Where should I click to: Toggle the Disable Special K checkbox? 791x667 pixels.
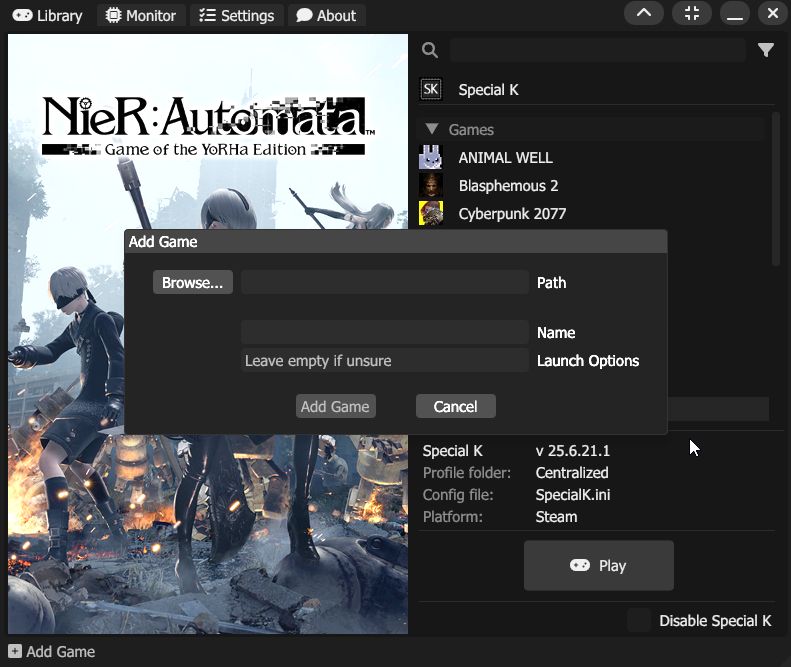[639, 620]
